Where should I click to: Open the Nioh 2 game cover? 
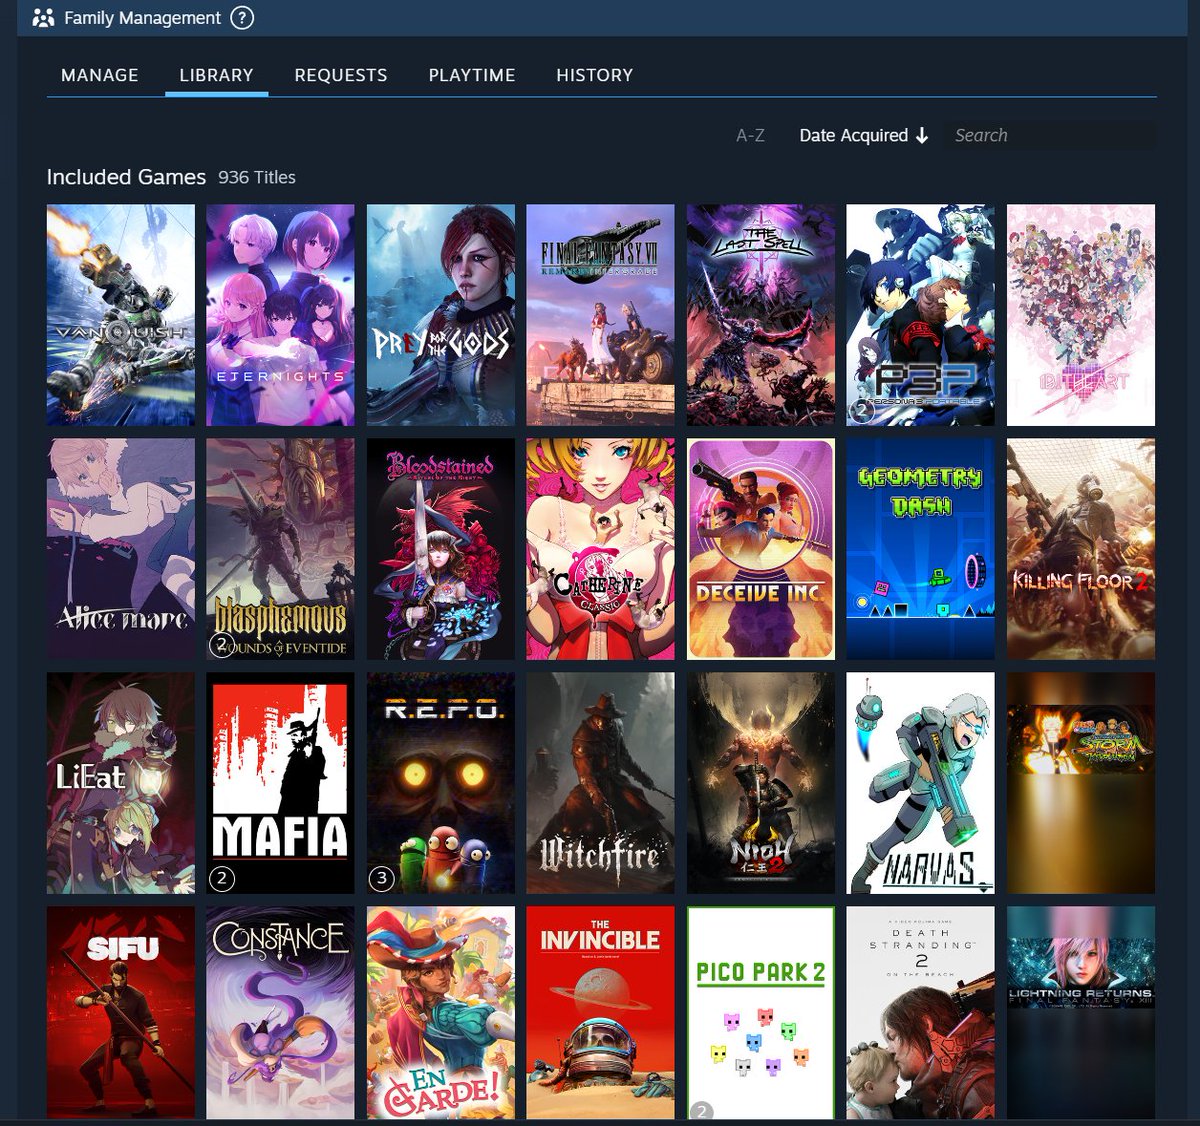pyautogui.click(x=761, y=783)
